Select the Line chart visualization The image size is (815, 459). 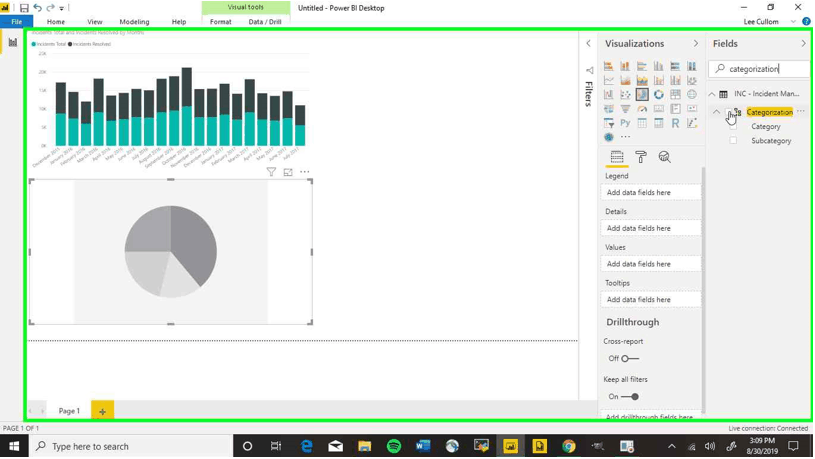(609, 81)
